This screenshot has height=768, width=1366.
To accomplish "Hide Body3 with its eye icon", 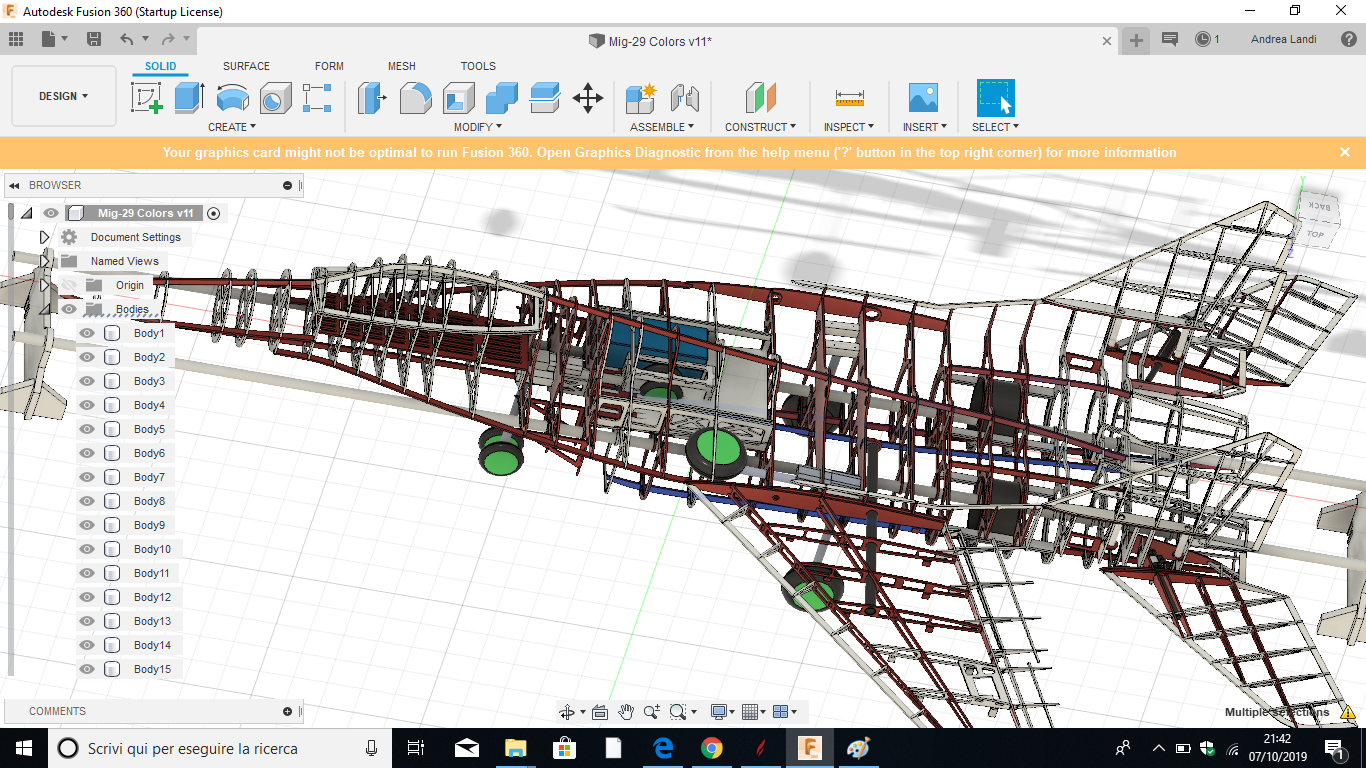I will point(87,381).
